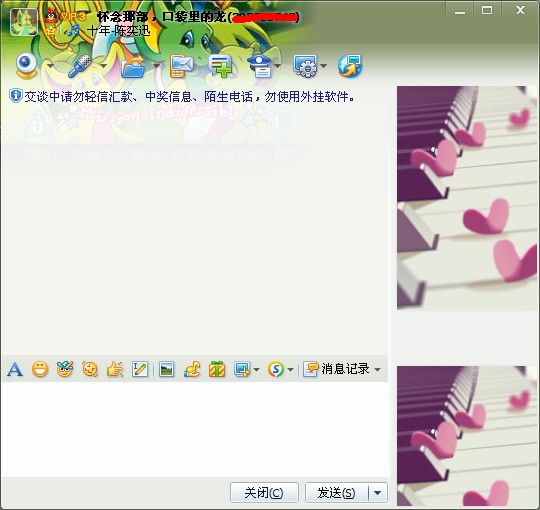
Task: Click the upper piano hearts QQ show image
Action: [467, 198]
